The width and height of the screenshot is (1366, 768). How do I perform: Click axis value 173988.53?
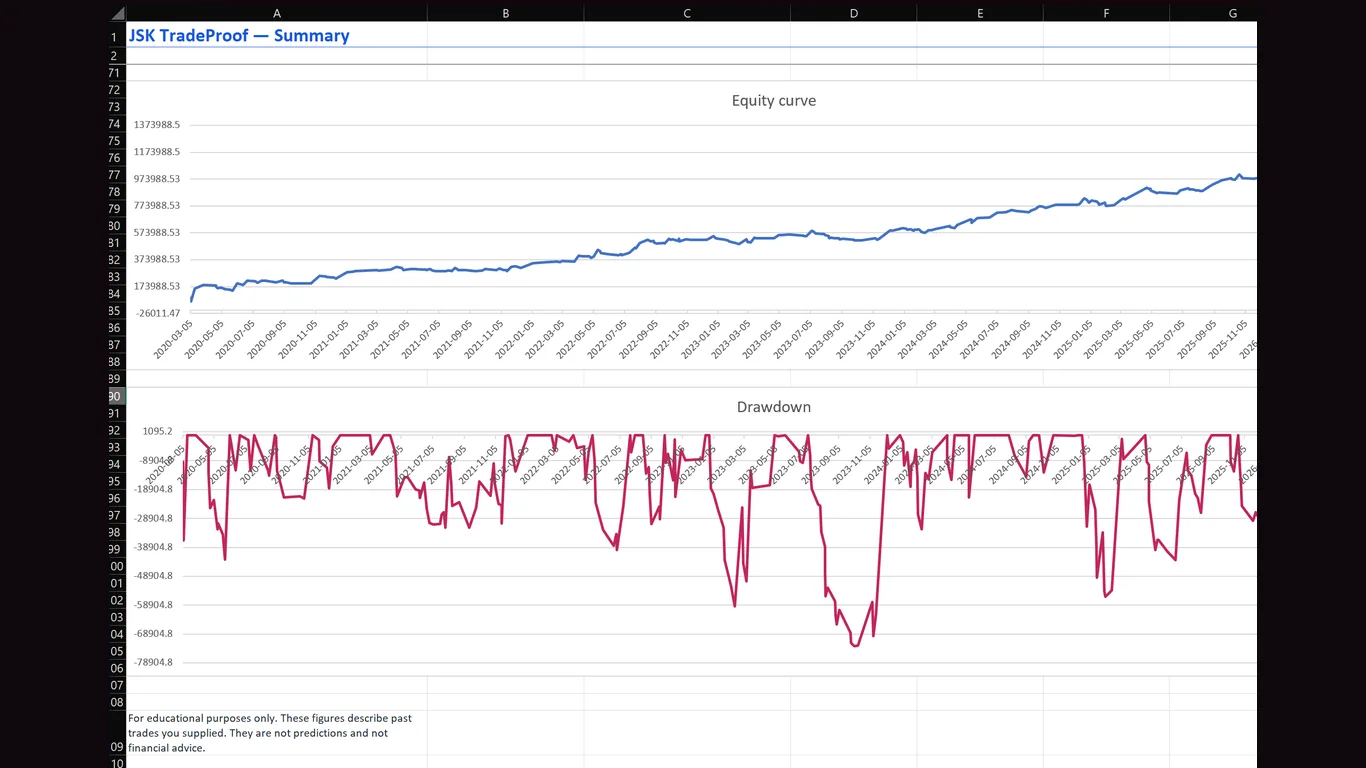(x=156, y=286)
